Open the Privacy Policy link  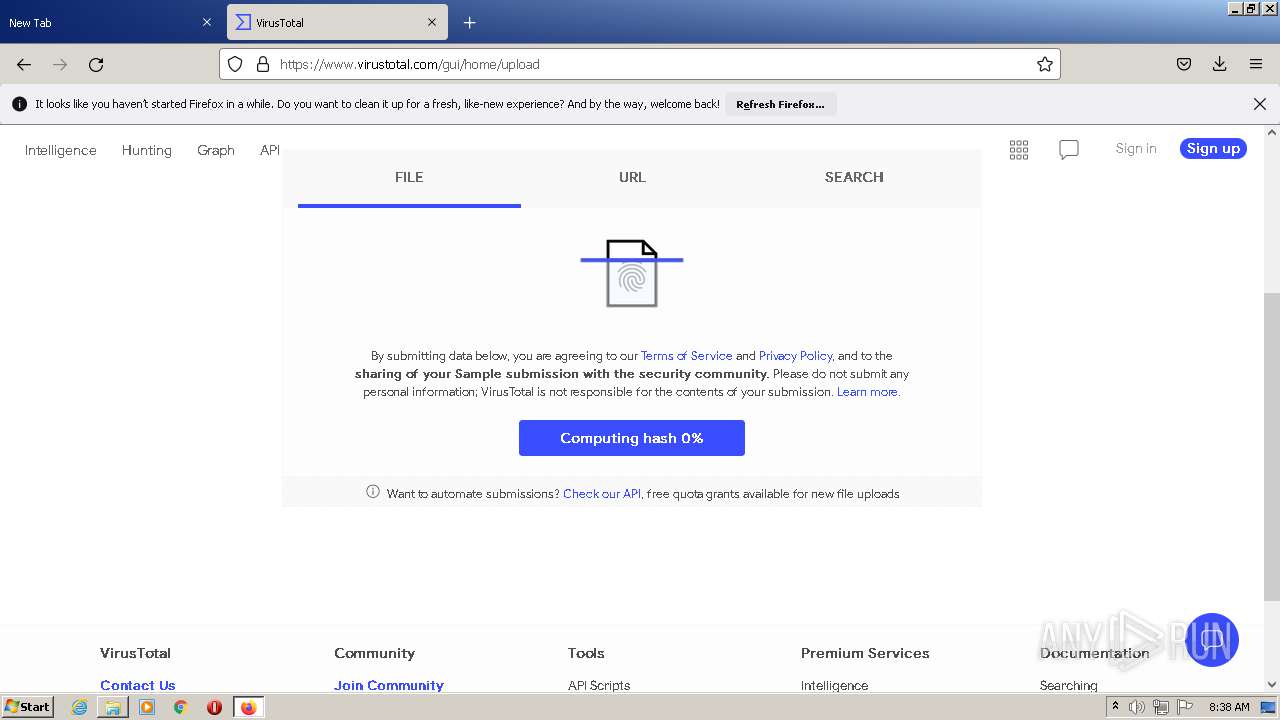(x=795, y=355)
